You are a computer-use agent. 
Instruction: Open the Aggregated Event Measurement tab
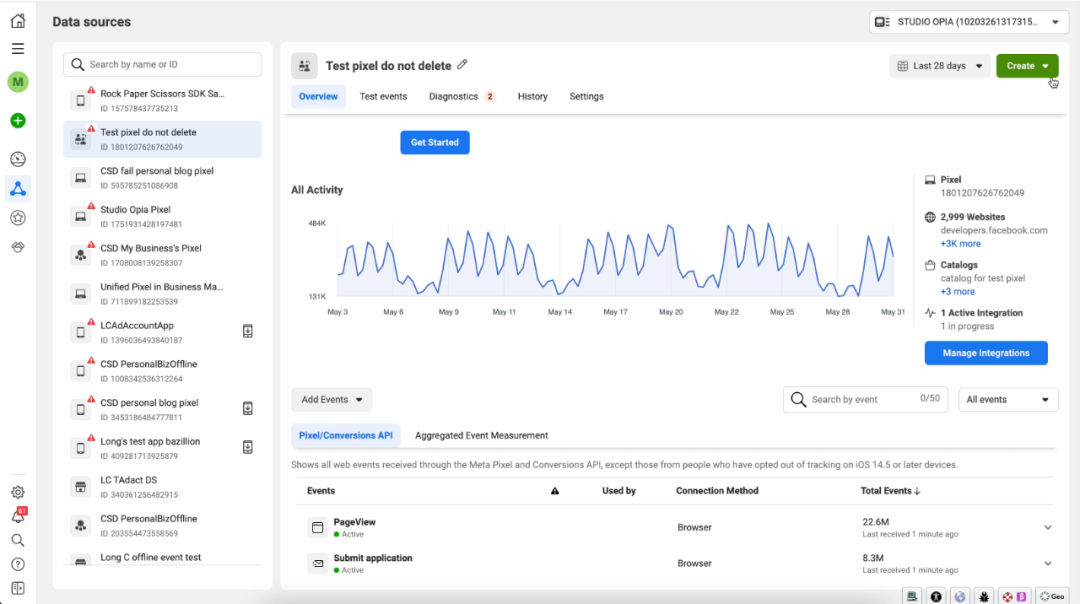[x=481, y=436]
